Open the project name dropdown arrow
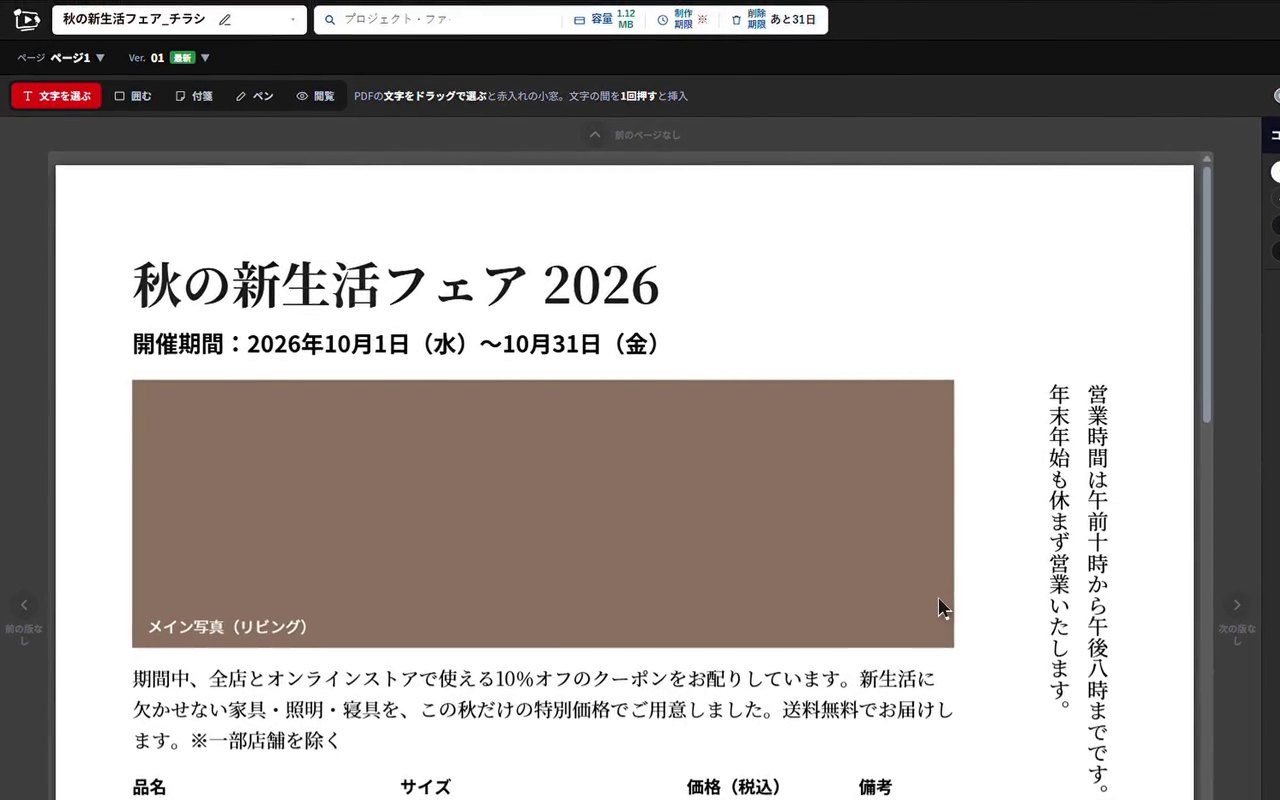This screenshot has height=800, width=1280. click(x=293, y=20)
